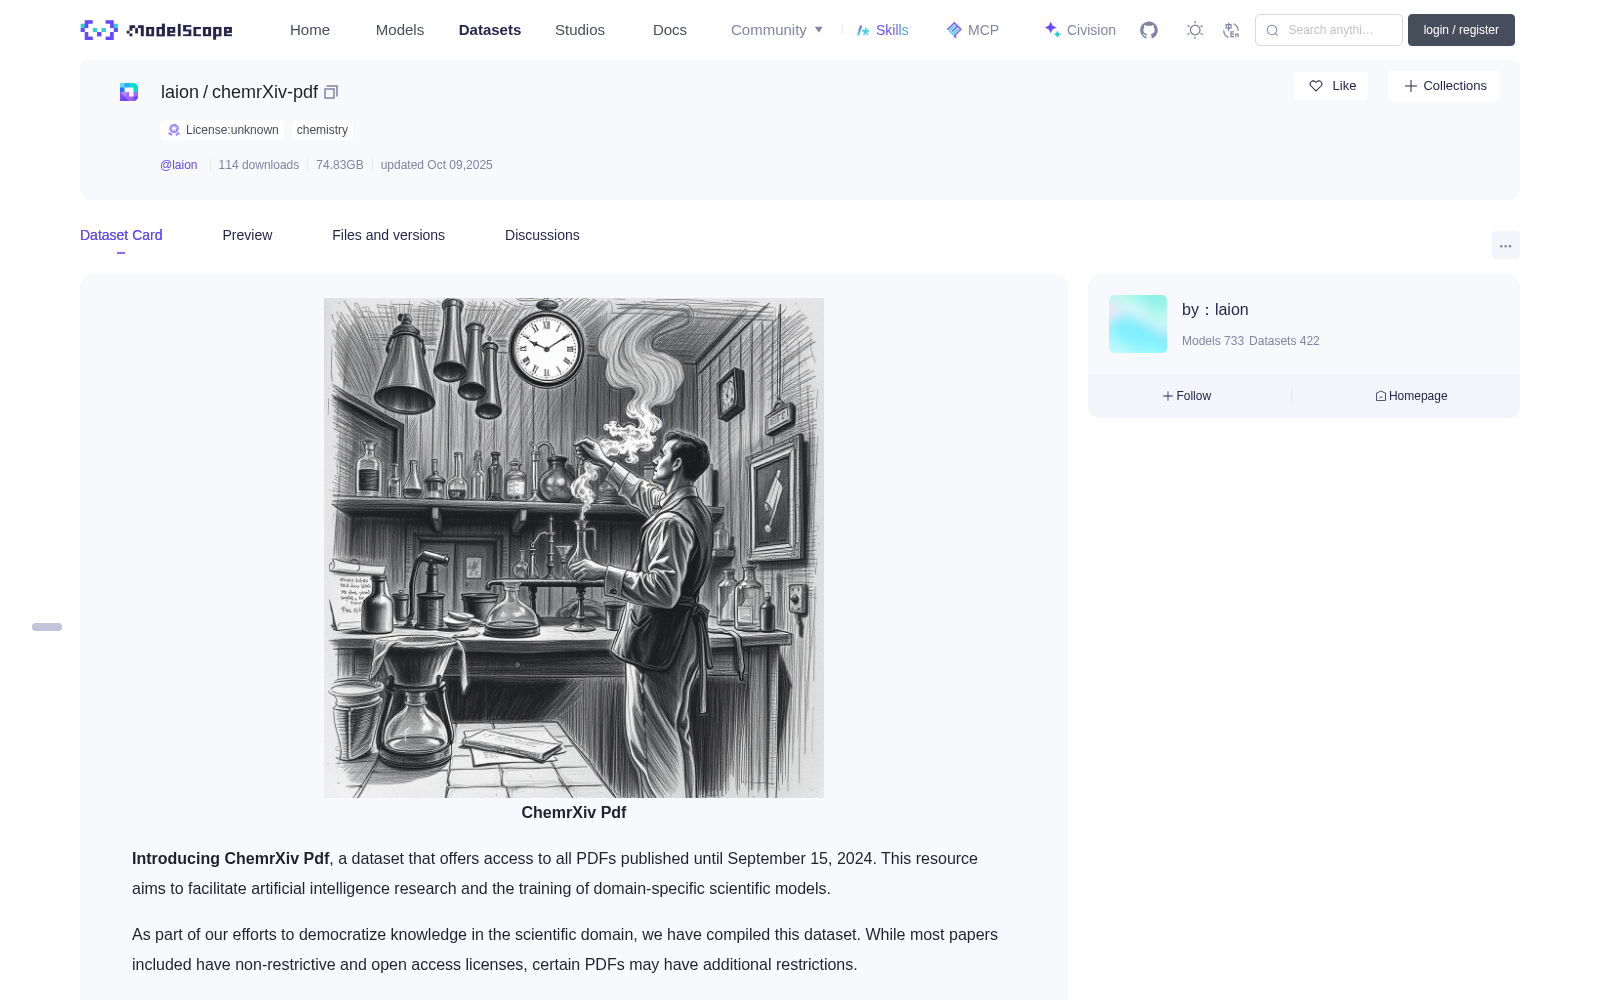Screen dimensions: 1600x1000
Task: Follow the laion organization
Action: click(x=1187, y=396)
